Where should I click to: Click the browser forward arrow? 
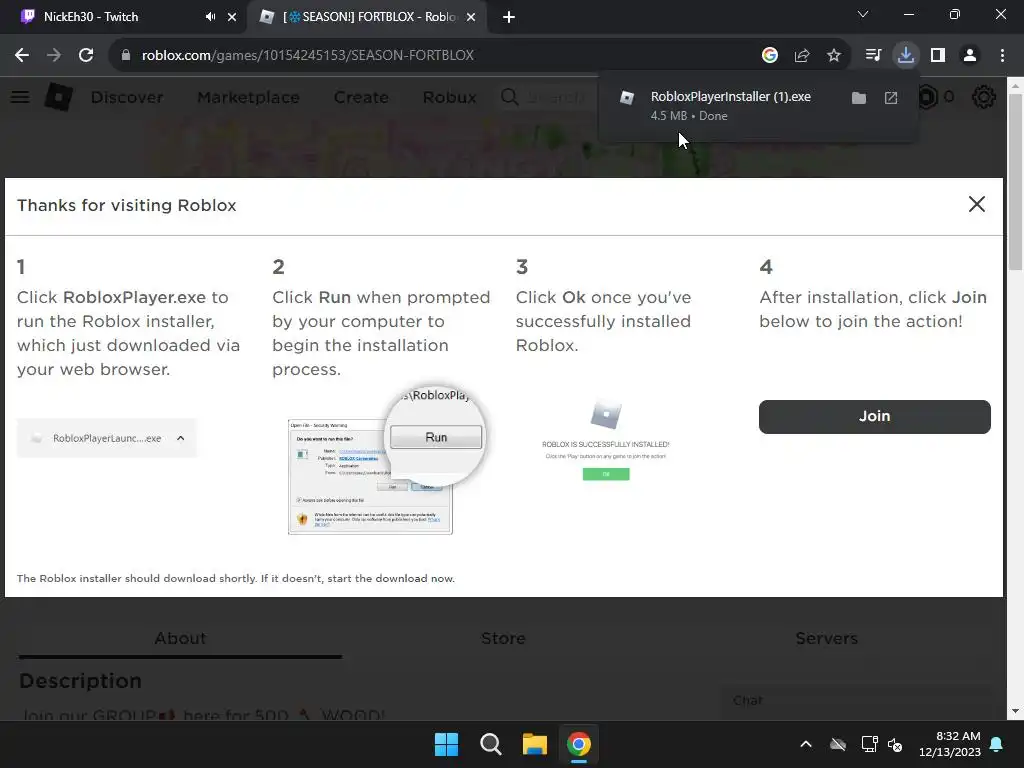pos(54,56)
